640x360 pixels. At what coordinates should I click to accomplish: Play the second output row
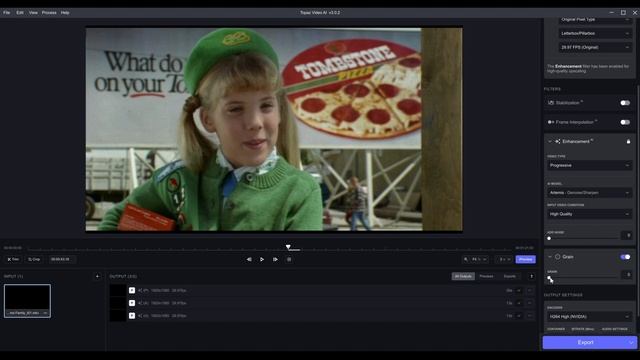132,303
